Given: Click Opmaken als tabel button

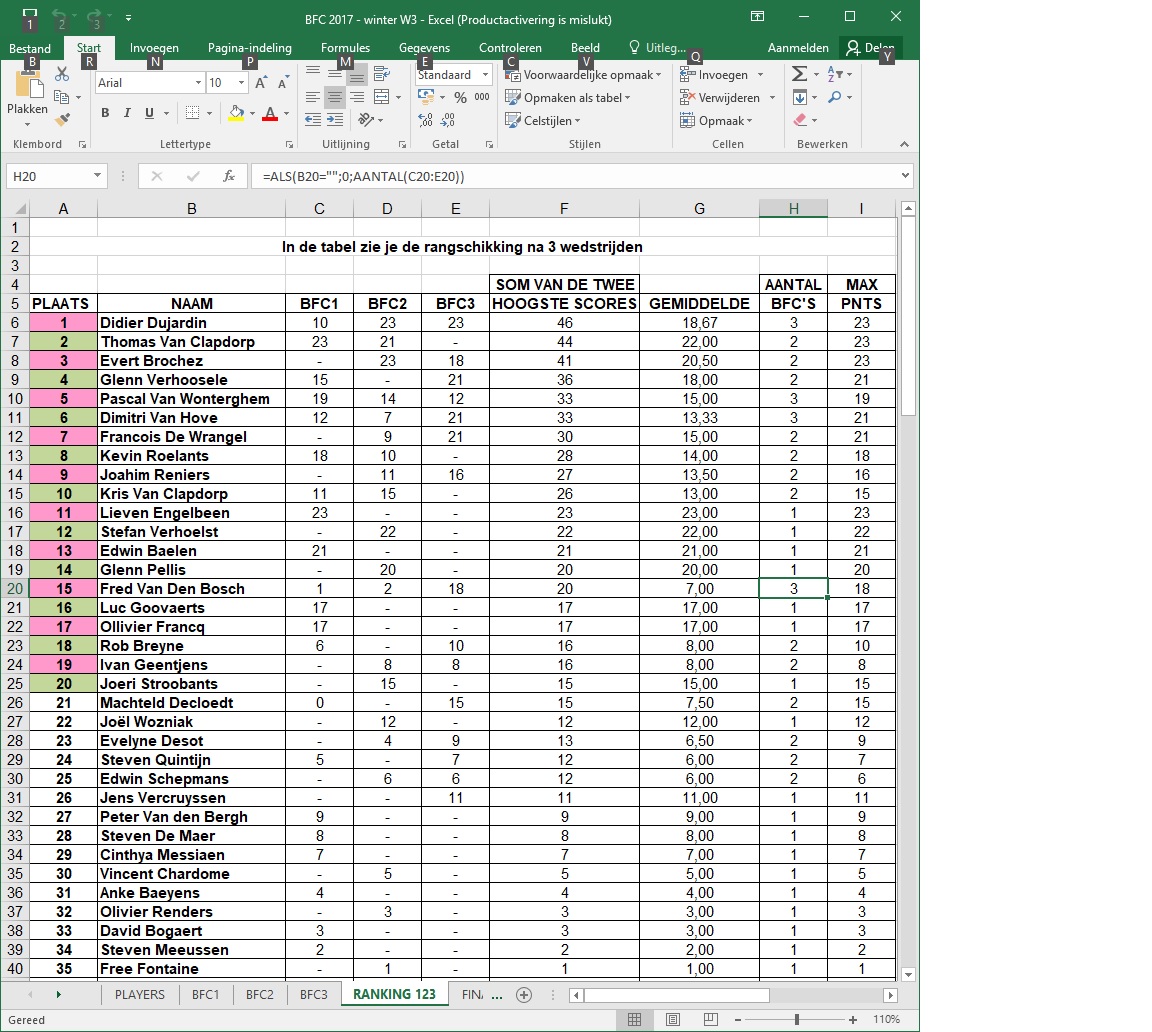Looking at the screenshot, I should (x=569, y=98).
